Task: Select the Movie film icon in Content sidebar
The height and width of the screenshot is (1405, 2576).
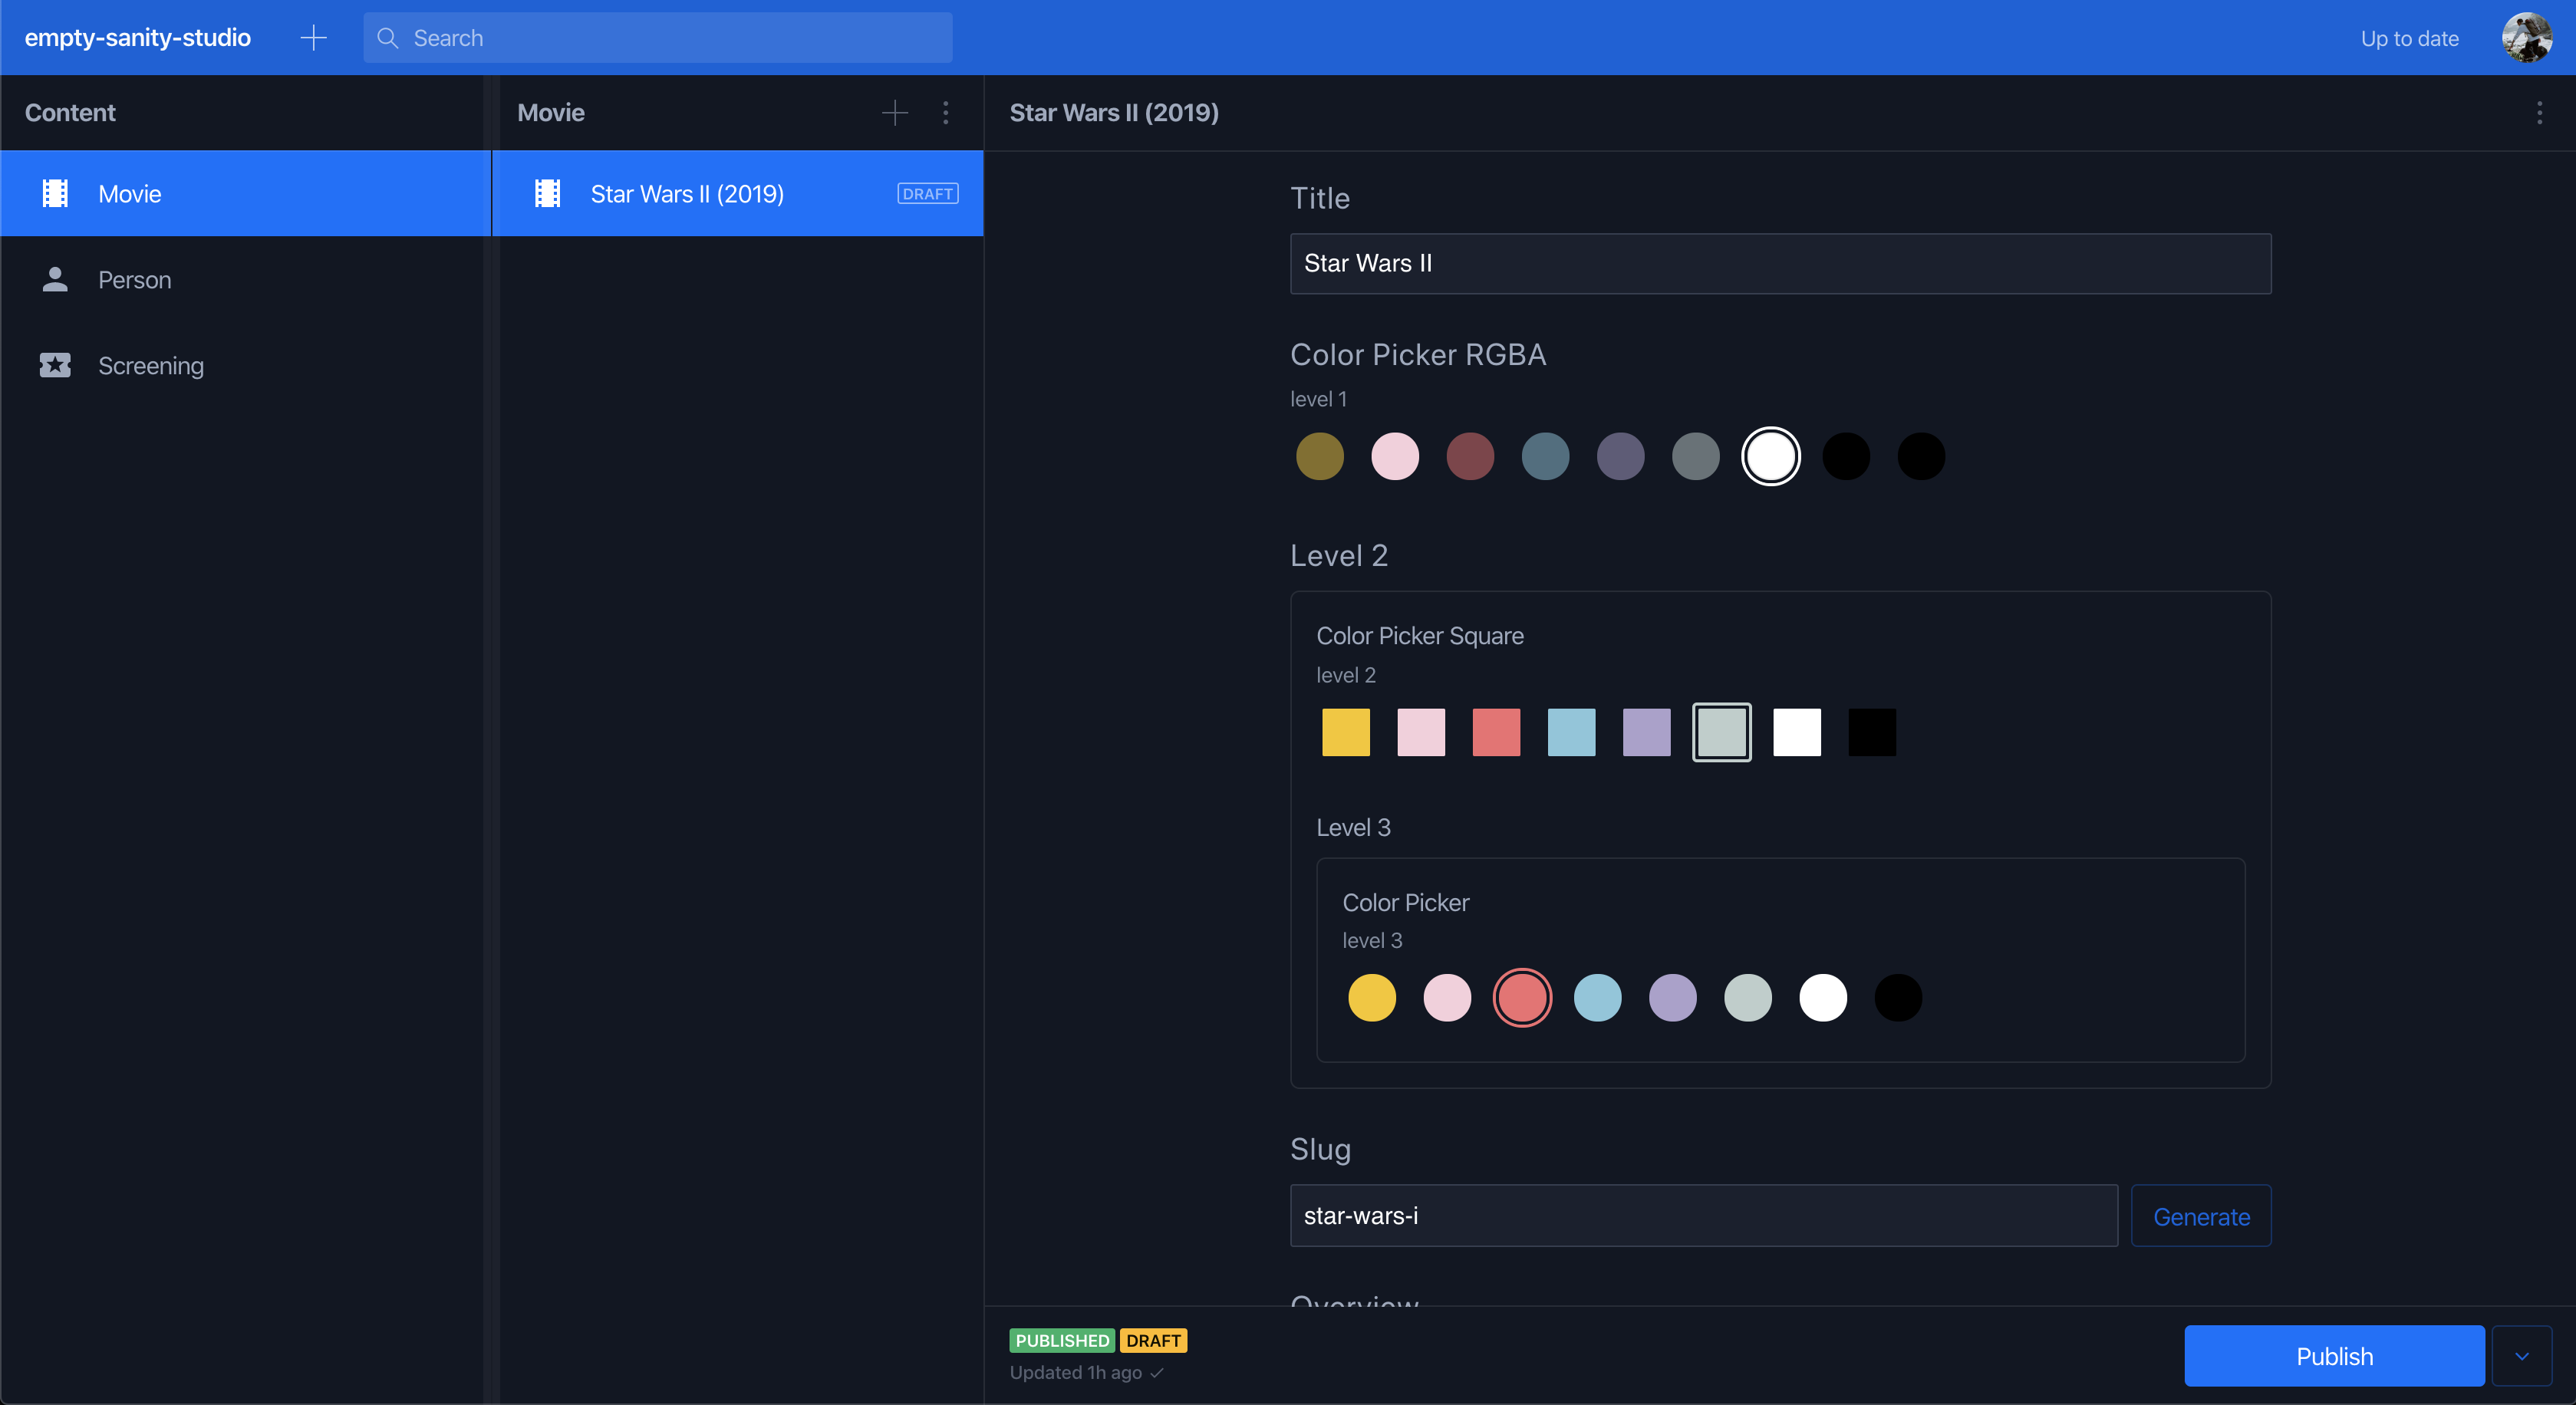Action: (x=55, y=193)
